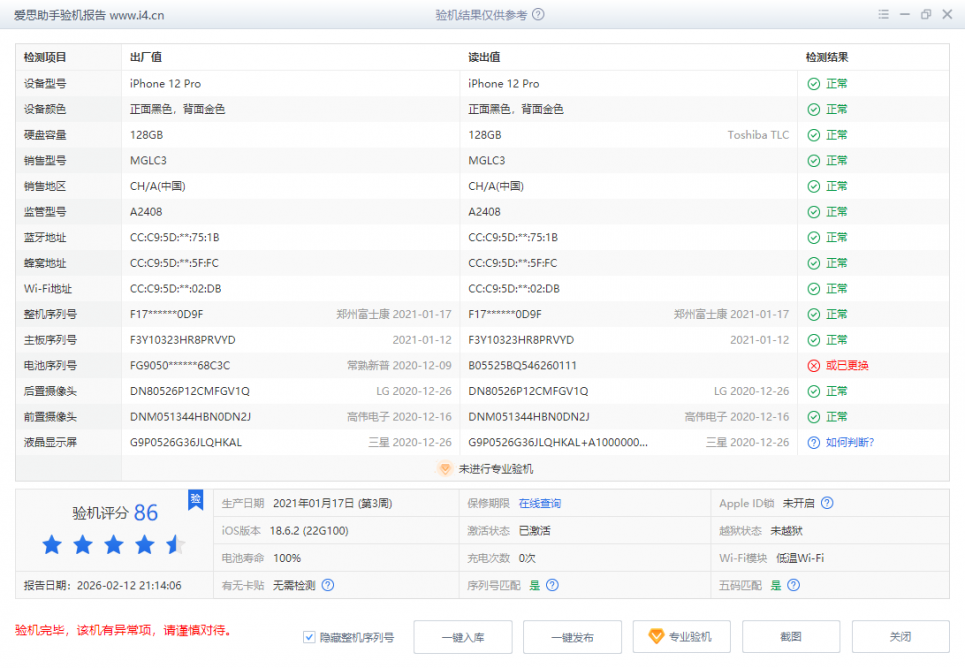
Task: Click help icon next to 无需检测
Action: (328, 585)
